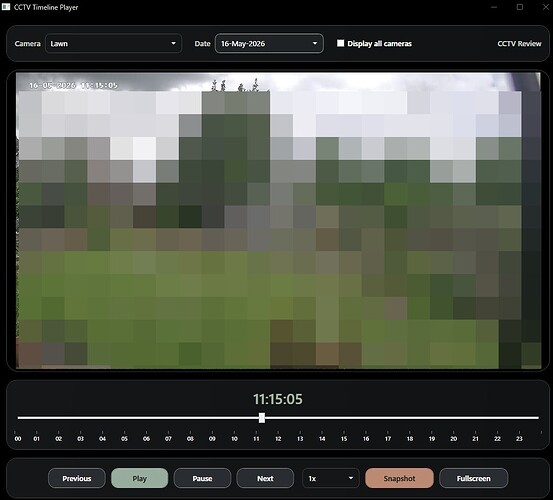The width and height of the screenshot is (553, 500).
Task: Click the timeline slider handle
Action: (262, 418)
